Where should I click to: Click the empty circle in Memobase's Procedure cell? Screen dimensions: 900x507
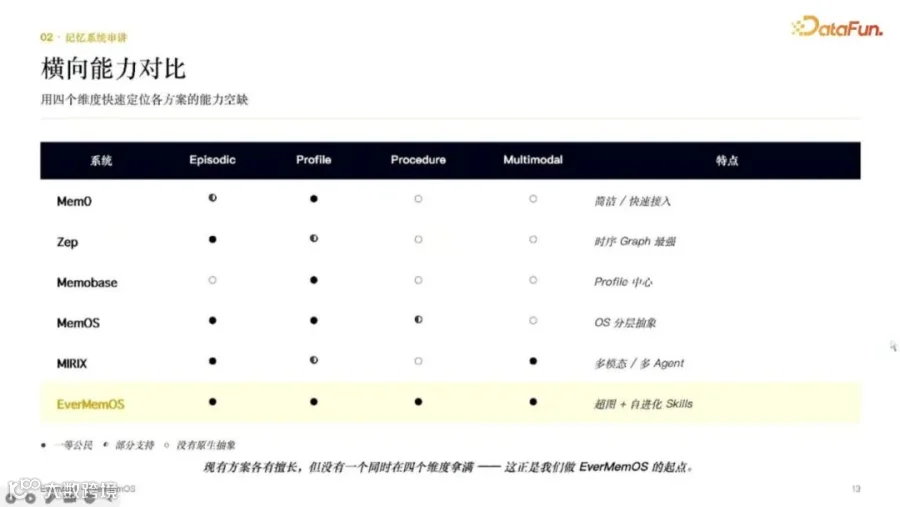pos(418,280)
